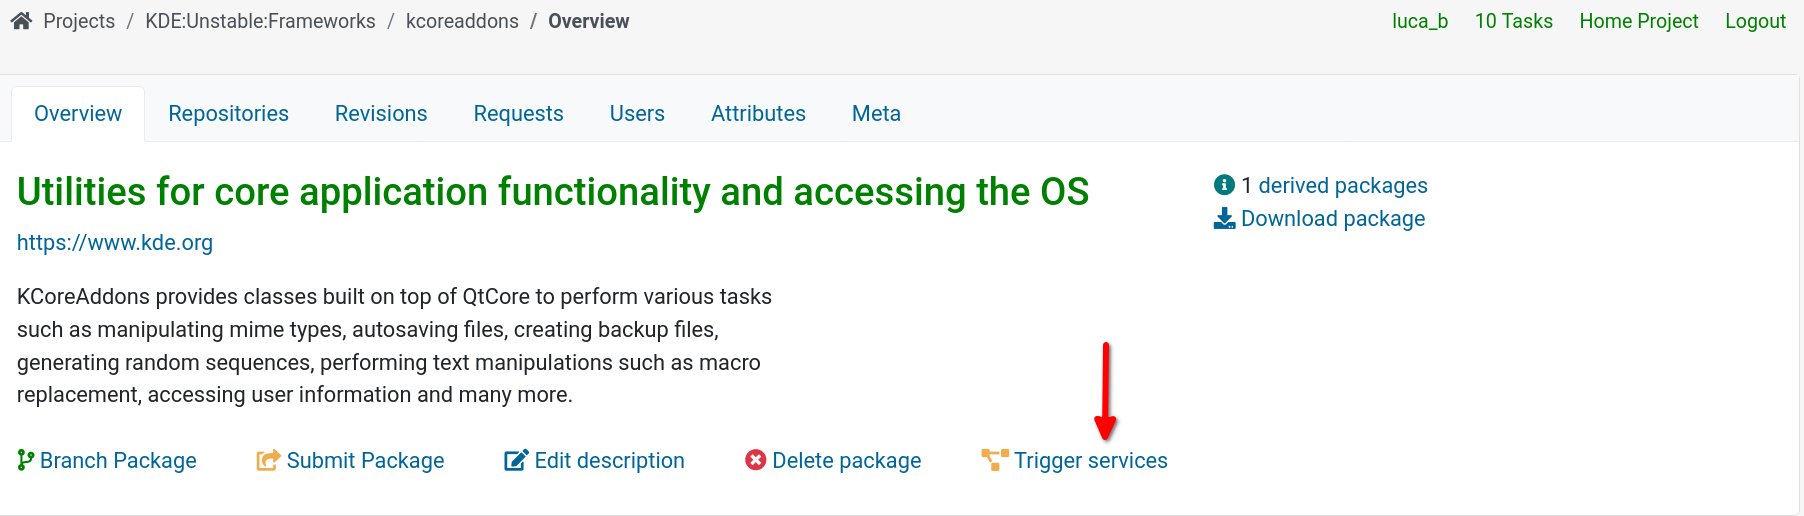Click the Branch Package fork icon
This screenshot has height=516, width=1804.
[x=26, y=460]
